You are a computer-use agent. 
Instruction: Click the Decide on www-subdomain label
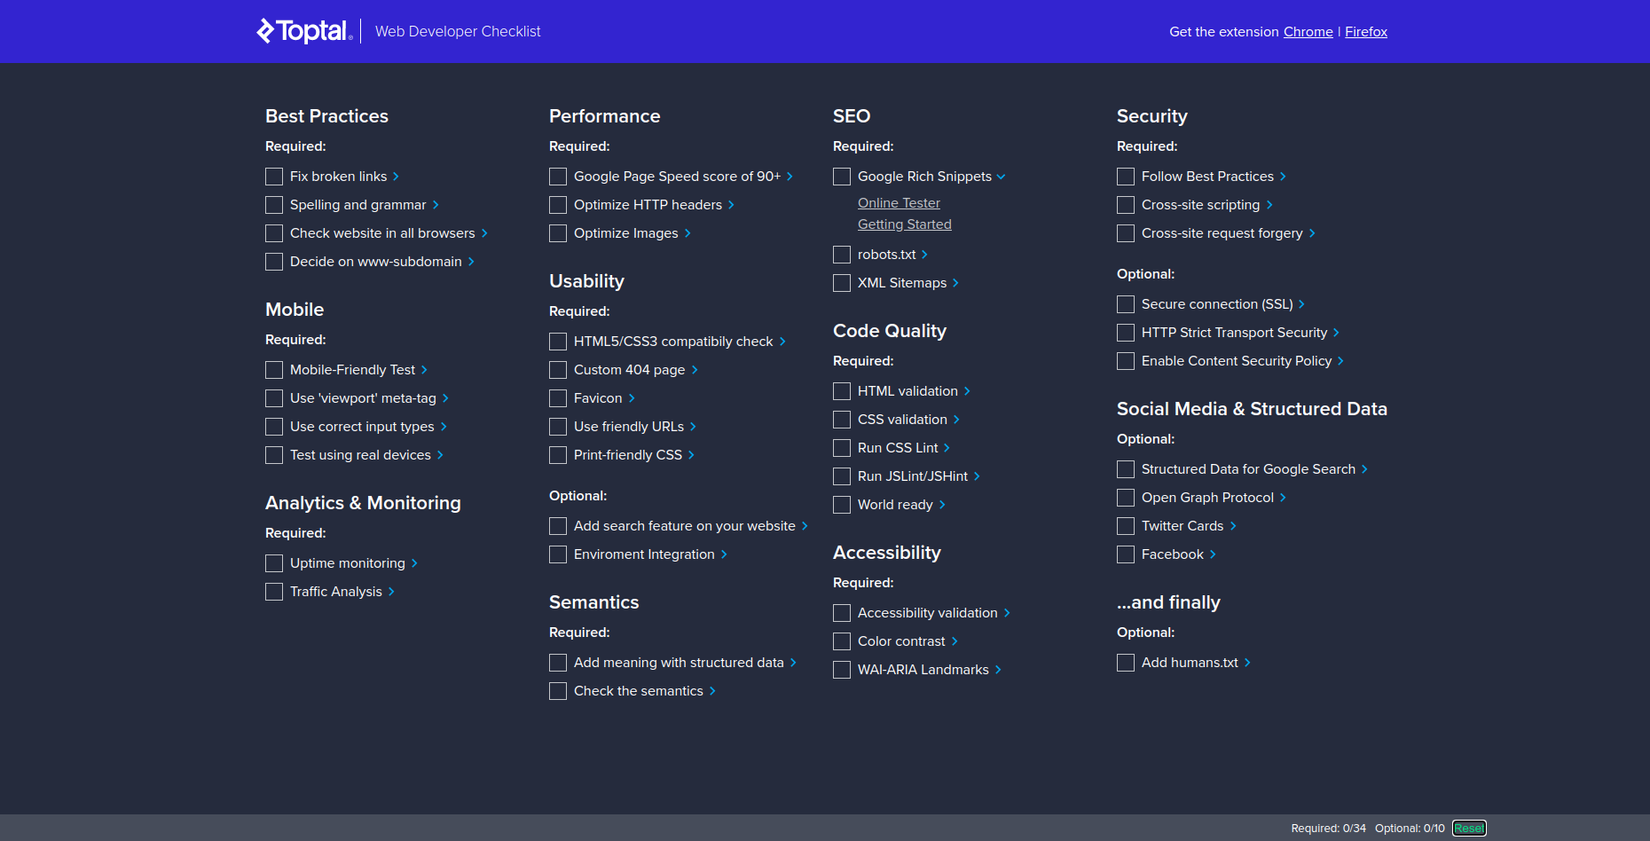376,262
